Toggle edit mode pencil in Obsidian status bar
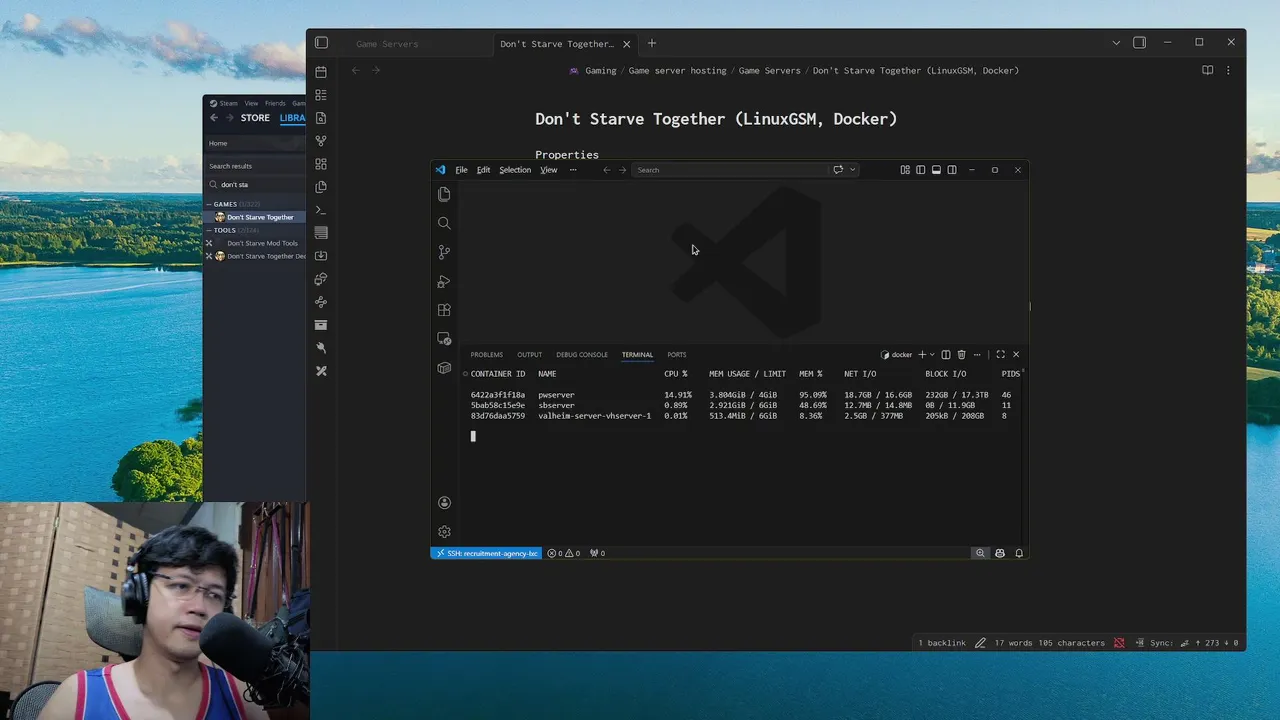The image size is (1280, 720). click(x=980, y=643)
